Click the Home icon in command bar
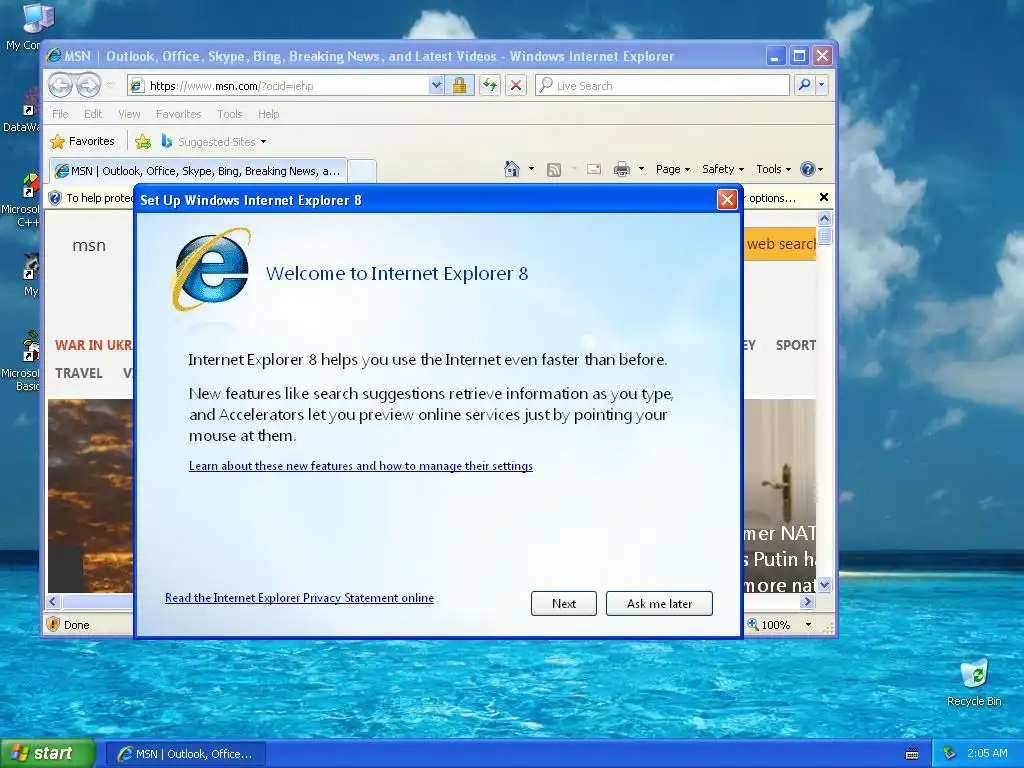Screen dimensions: 1024x768 [x=512, y=170]
